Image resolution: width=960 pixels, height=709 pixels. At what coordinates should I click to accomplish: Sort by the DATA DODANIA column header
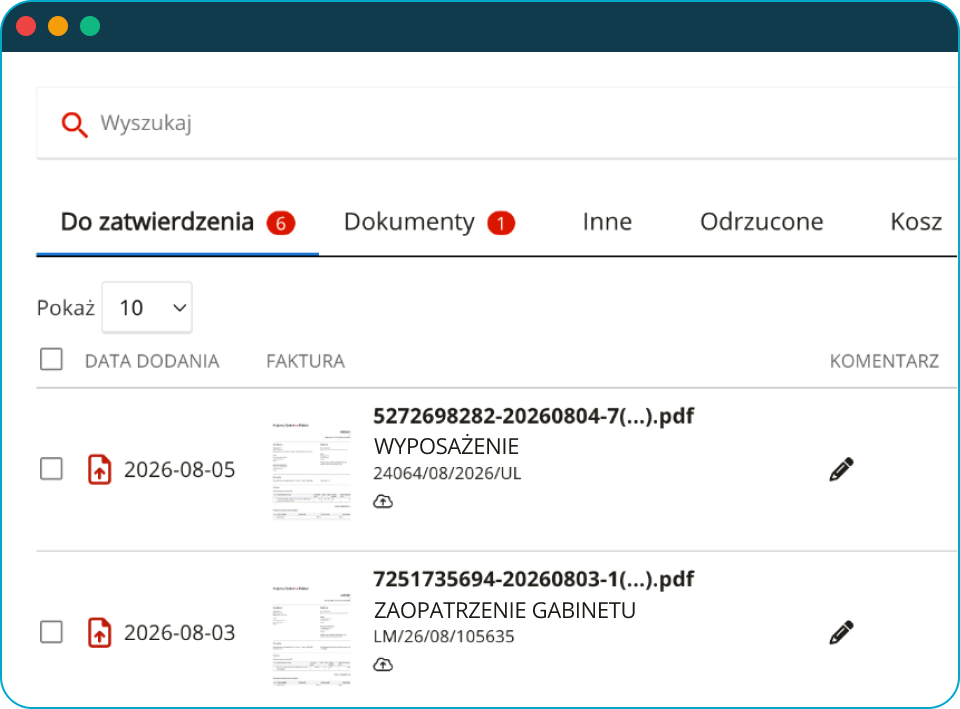click(152, 361)
